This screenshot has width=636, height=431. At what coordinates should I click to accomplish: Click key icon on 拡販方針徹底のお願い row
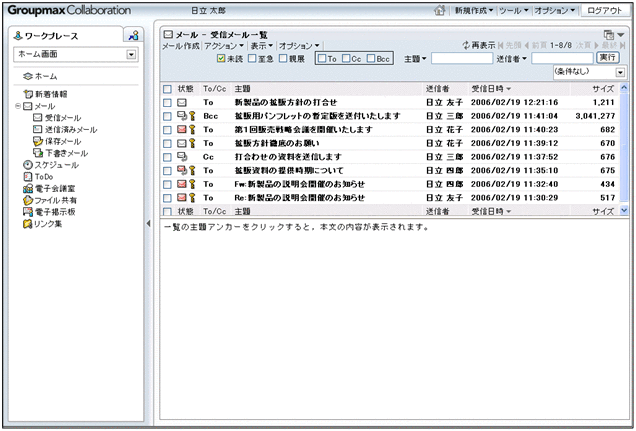coord(192,144)
